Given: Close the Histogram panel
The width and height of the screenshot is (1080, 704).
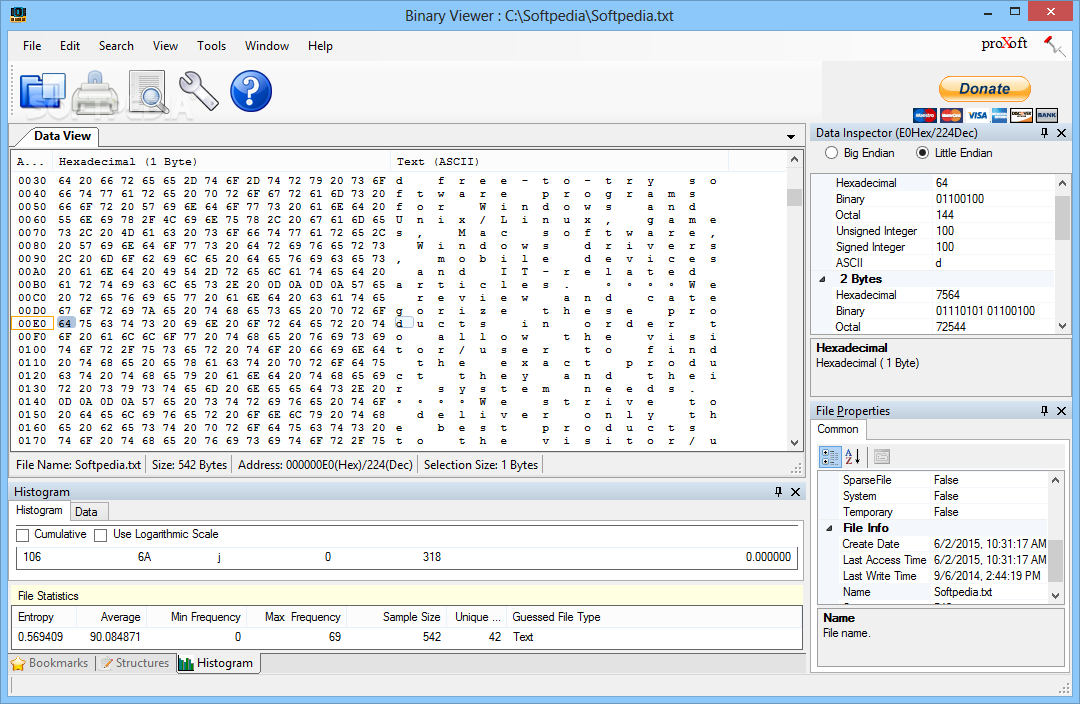Looking at the screenshot, I should pos(796,492).
